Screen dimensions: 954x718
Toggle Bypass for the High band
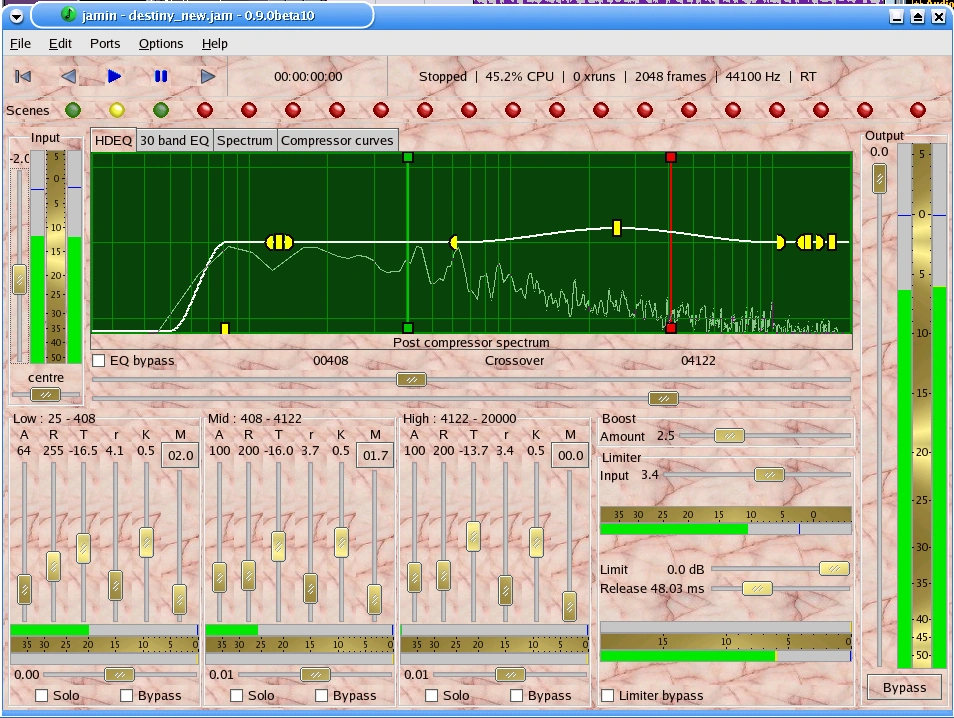(x=516, y=695)
